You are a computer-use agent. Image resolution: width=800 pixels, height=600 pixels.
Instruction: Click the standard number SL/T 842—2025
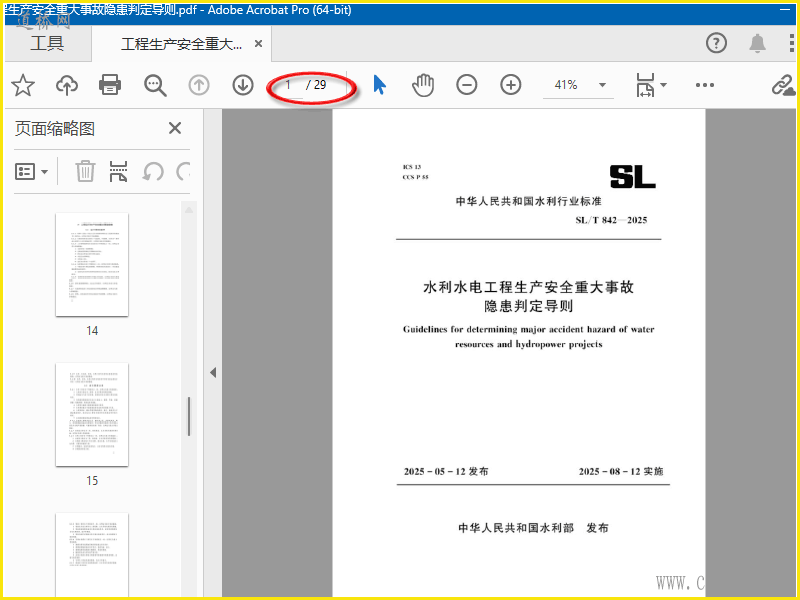(x=611, y=220)
